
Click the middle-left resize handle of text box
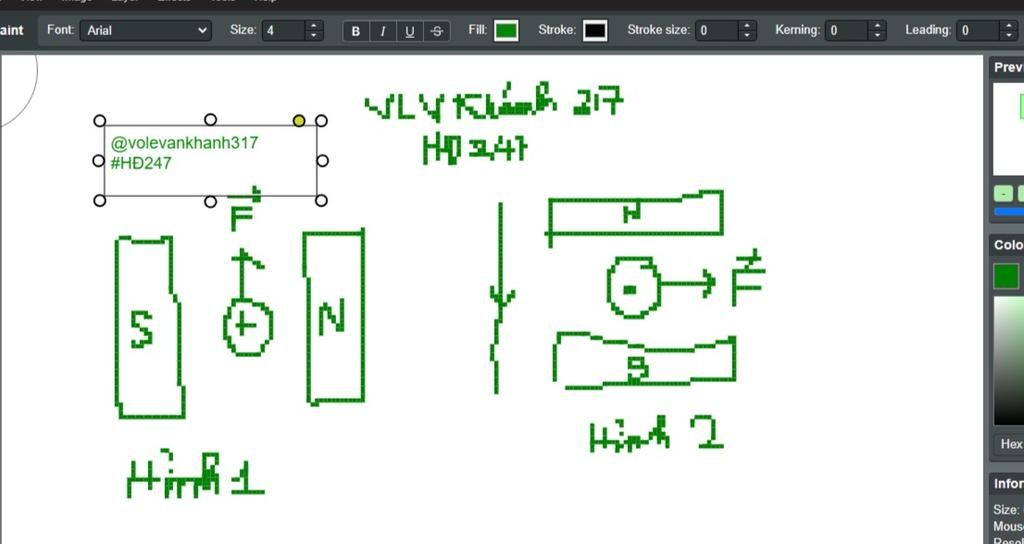click(x=99, y=161)
